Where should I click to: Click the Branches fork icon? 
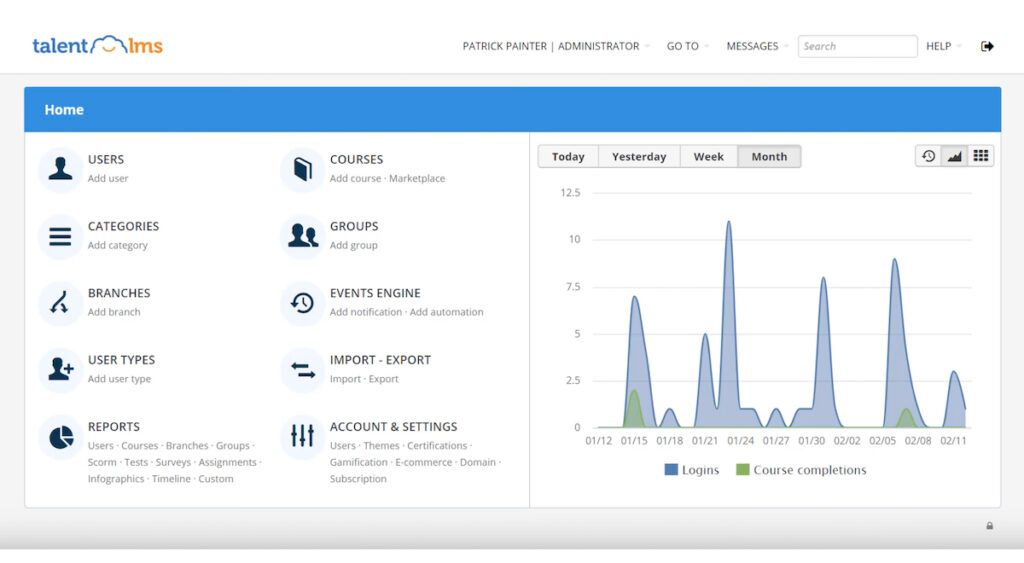click(x=60, y=303)
